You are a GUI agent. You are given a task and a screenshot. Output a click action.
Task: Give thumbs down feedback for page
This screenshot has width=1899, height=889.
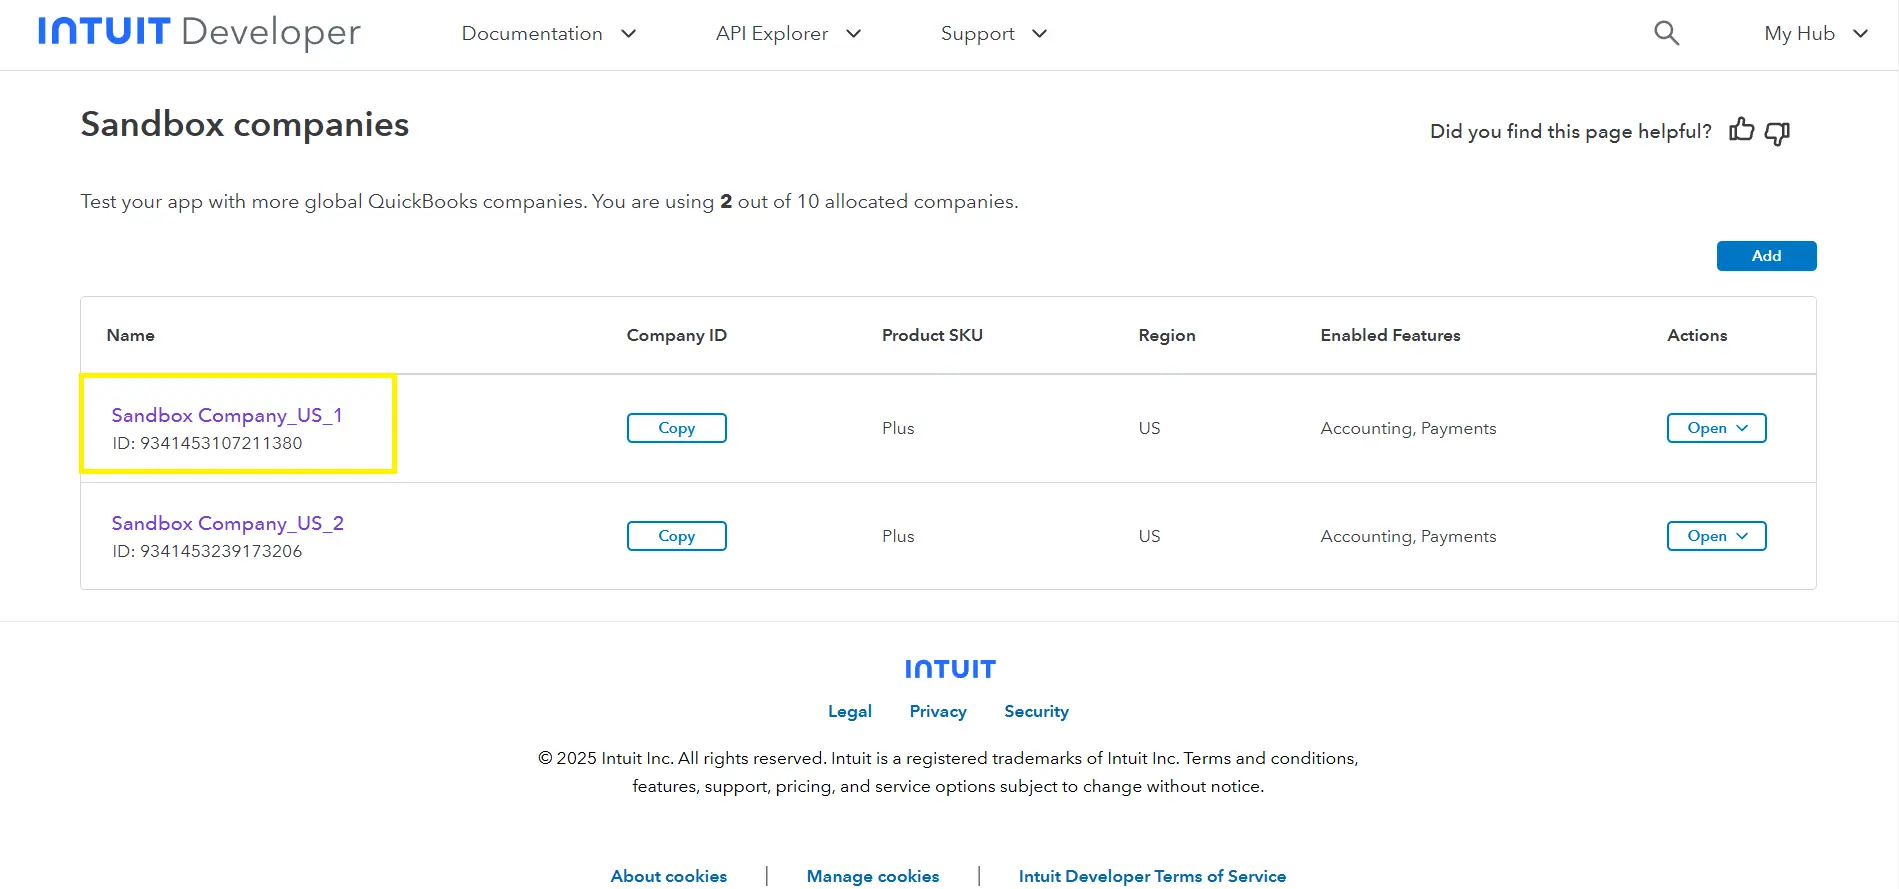click(1777, 133)
